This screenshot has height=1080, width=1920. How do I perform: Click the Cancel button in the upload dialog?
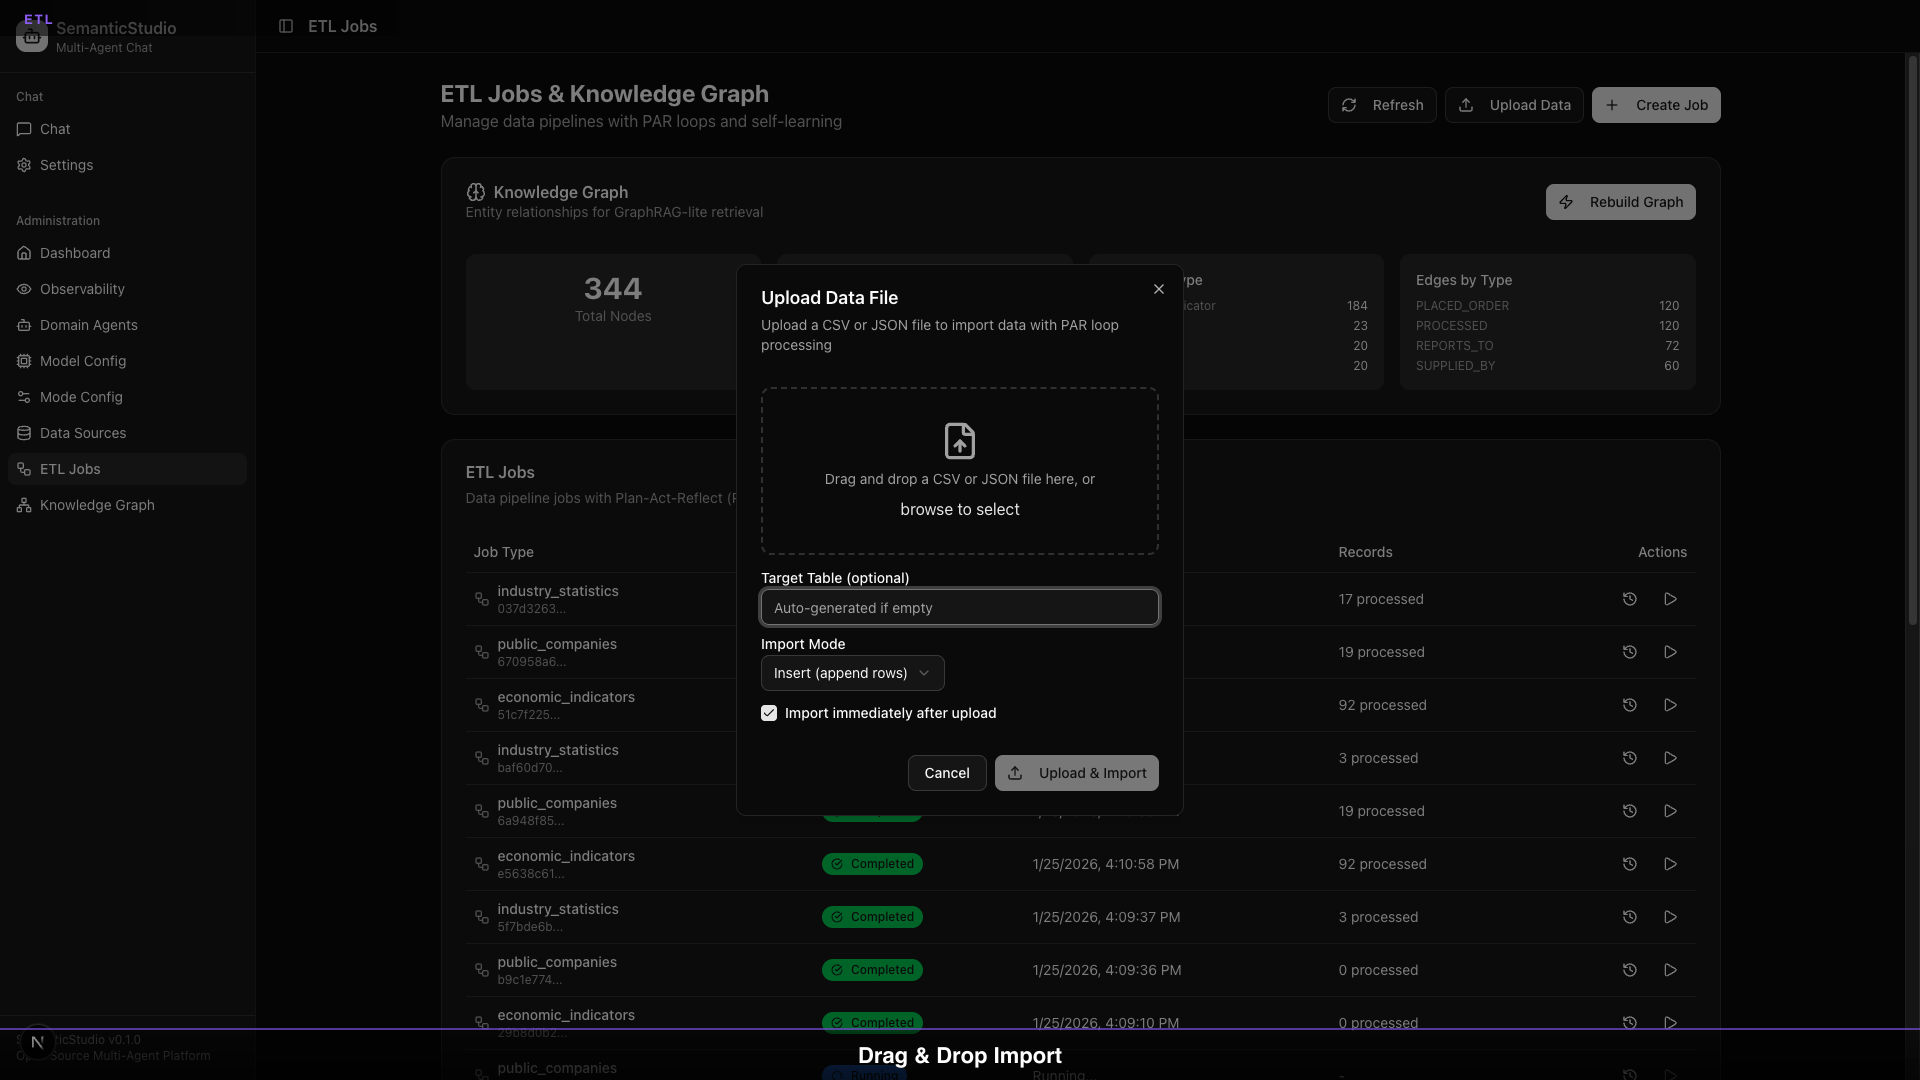click(x=946, y=773)
